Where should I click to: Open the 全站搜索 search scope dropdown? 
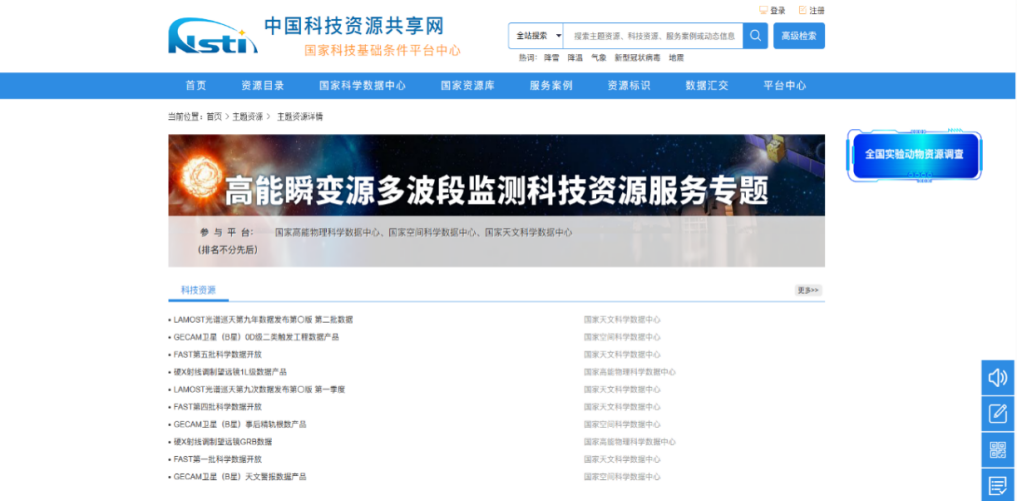pyautogui.click(x=537, y=36)
